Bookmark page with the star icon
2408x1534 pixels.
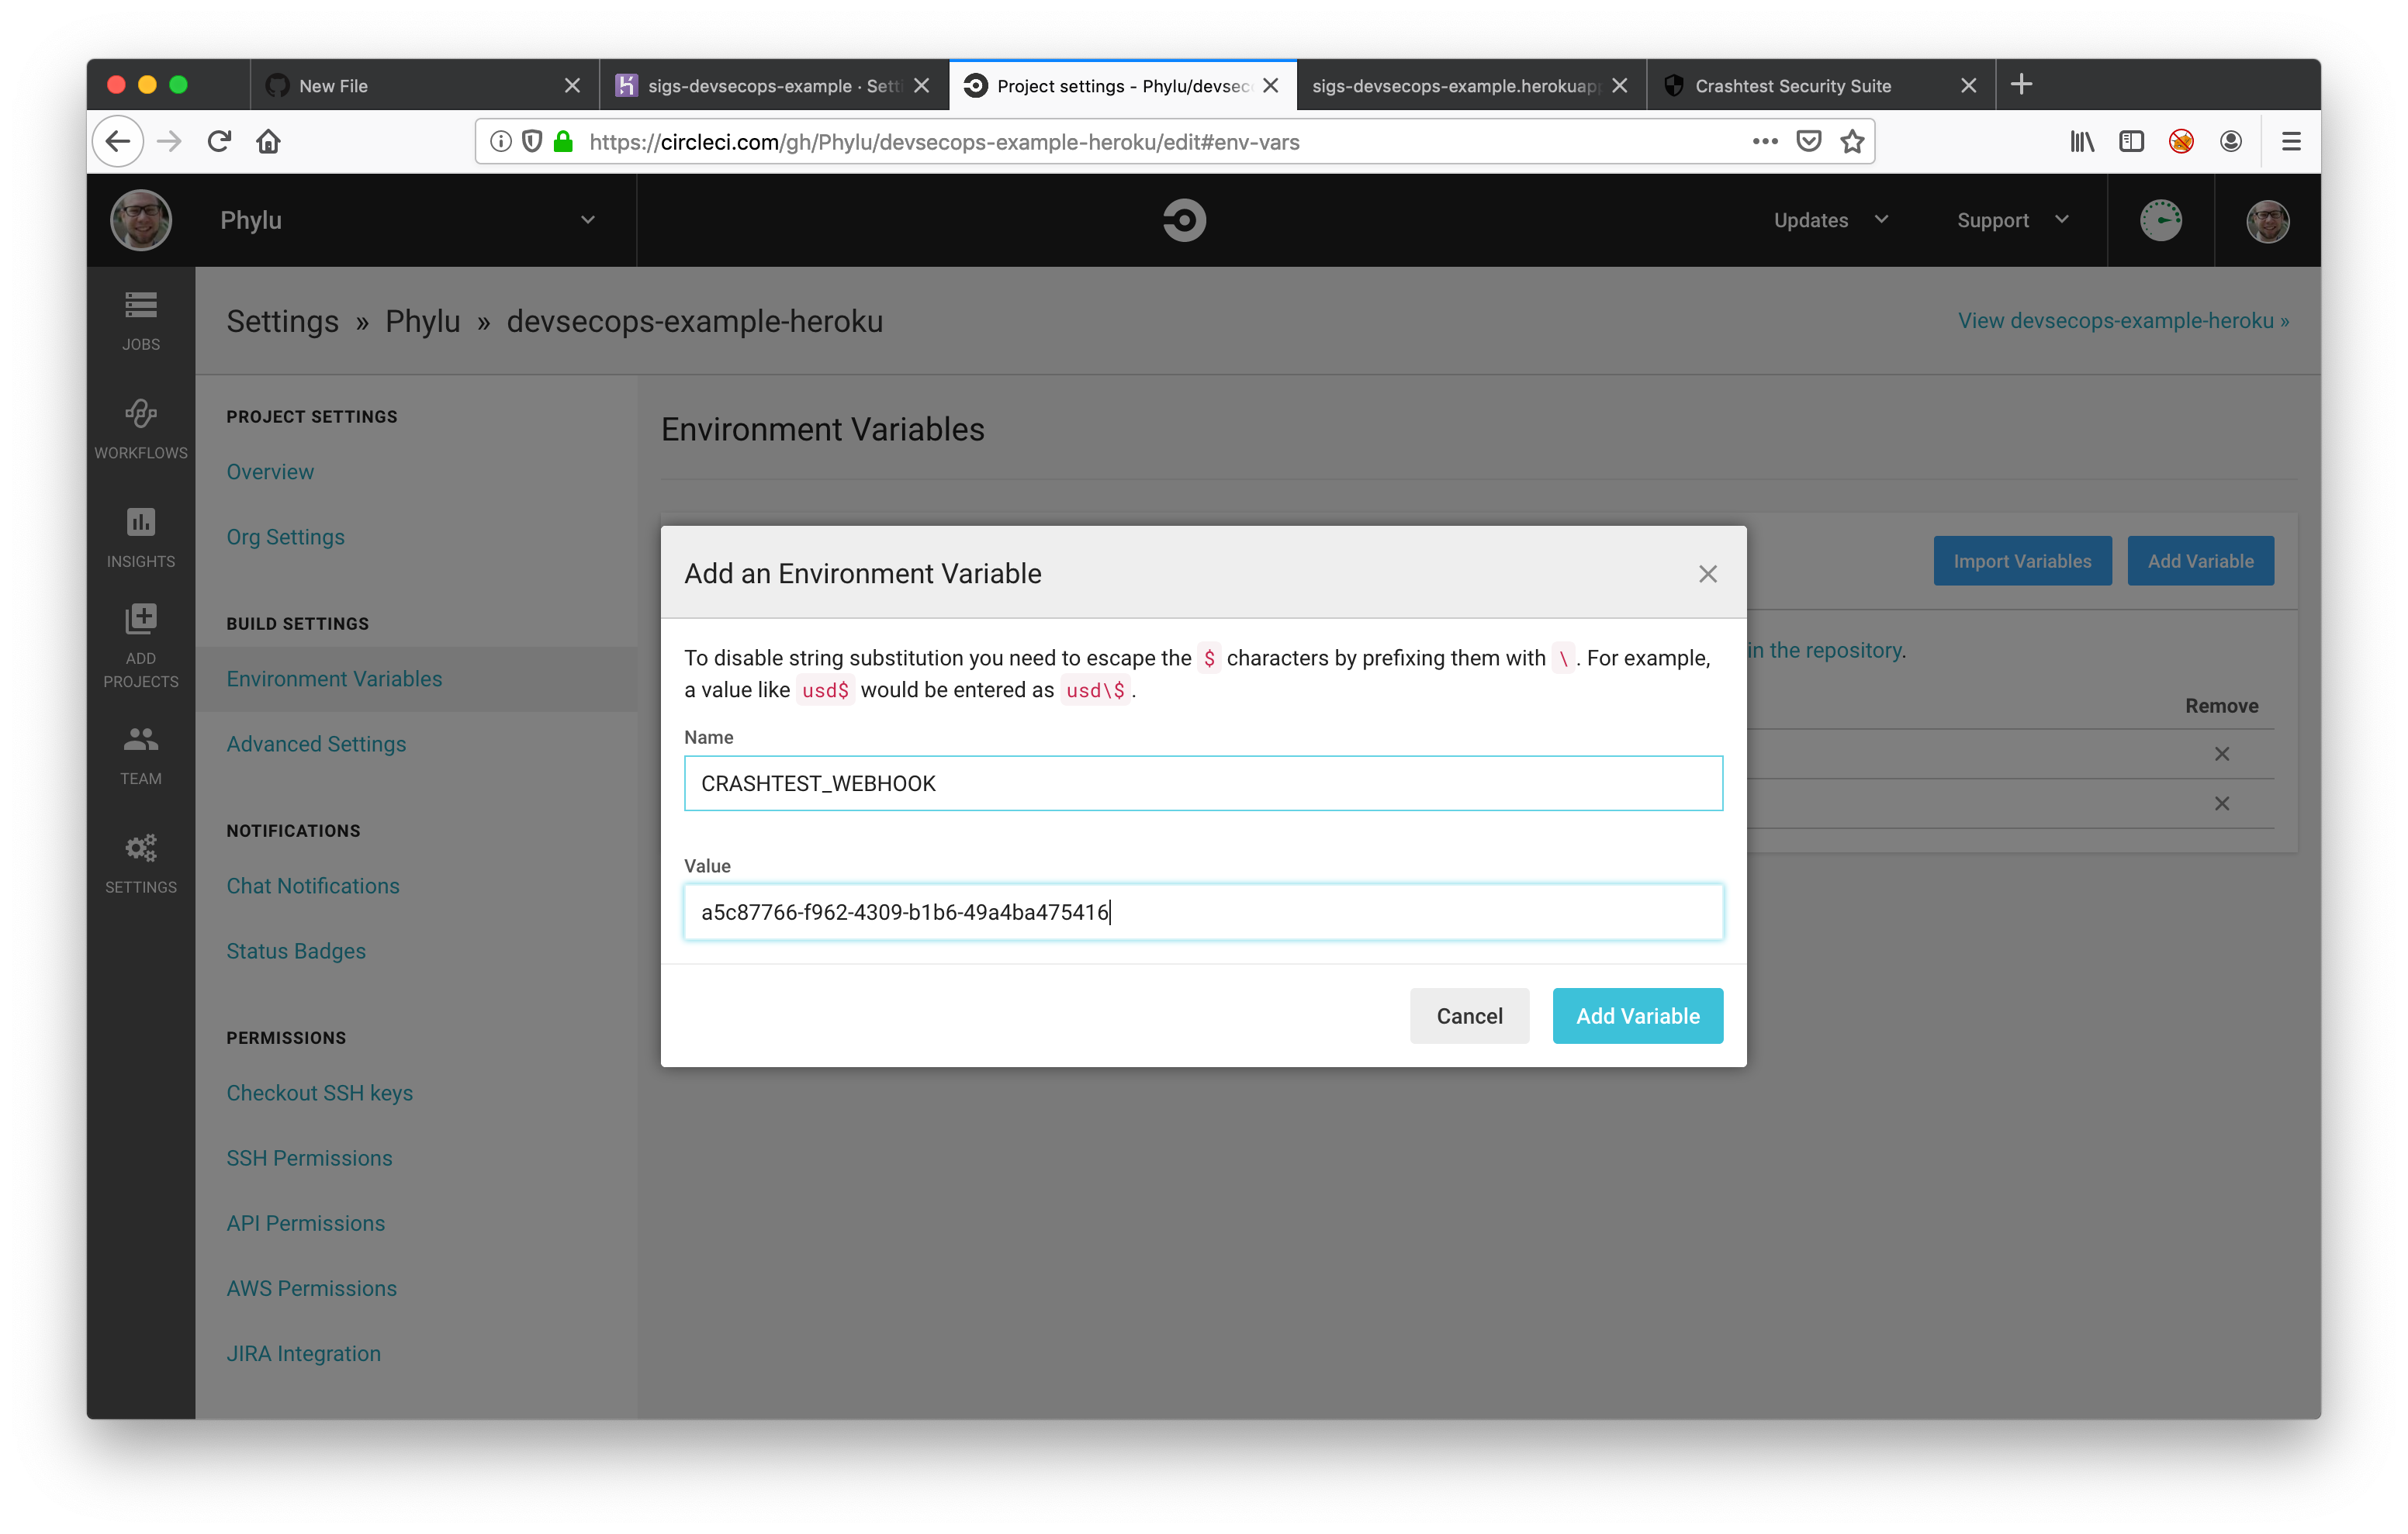click(1852, 142)
